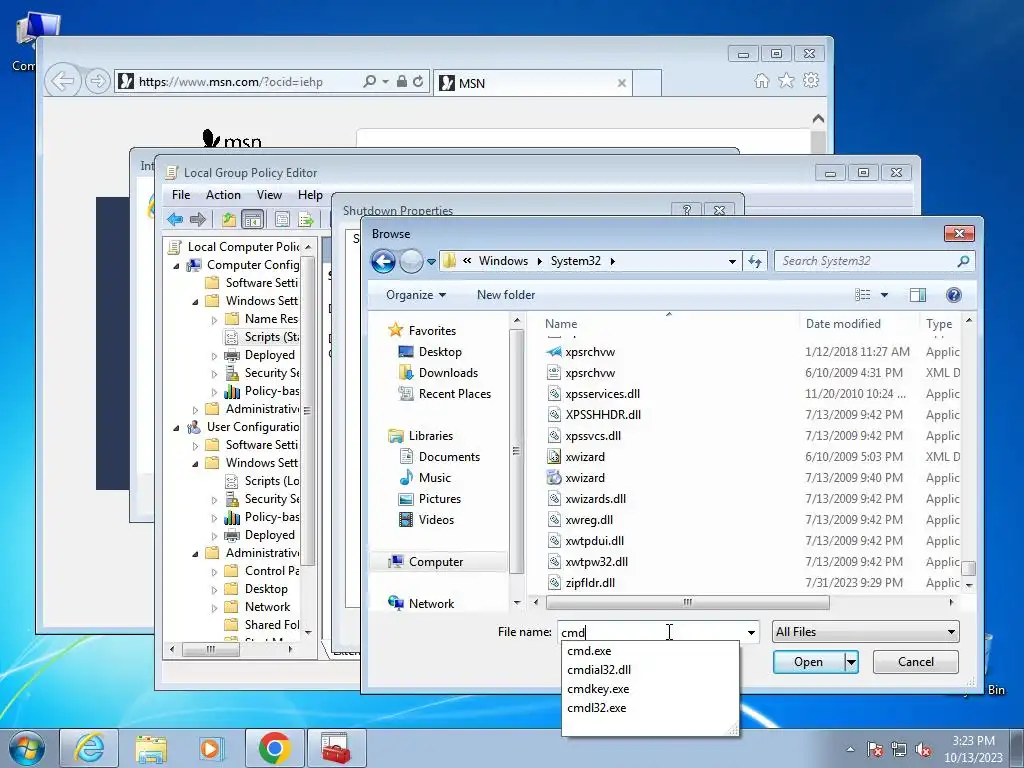Open the File name history dropdown arrow
The width and height of the screenshot is (1024, 768).
pos(751,632)
